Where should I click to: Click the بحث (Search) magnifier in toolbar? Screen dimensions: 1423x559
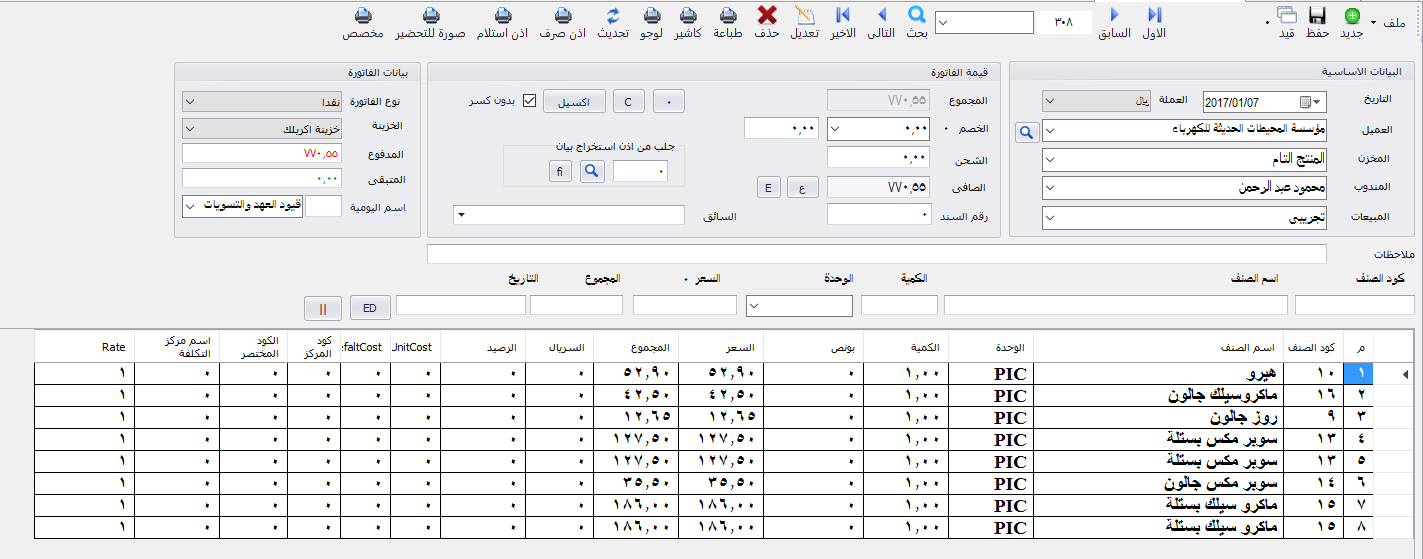coord(917,15)
